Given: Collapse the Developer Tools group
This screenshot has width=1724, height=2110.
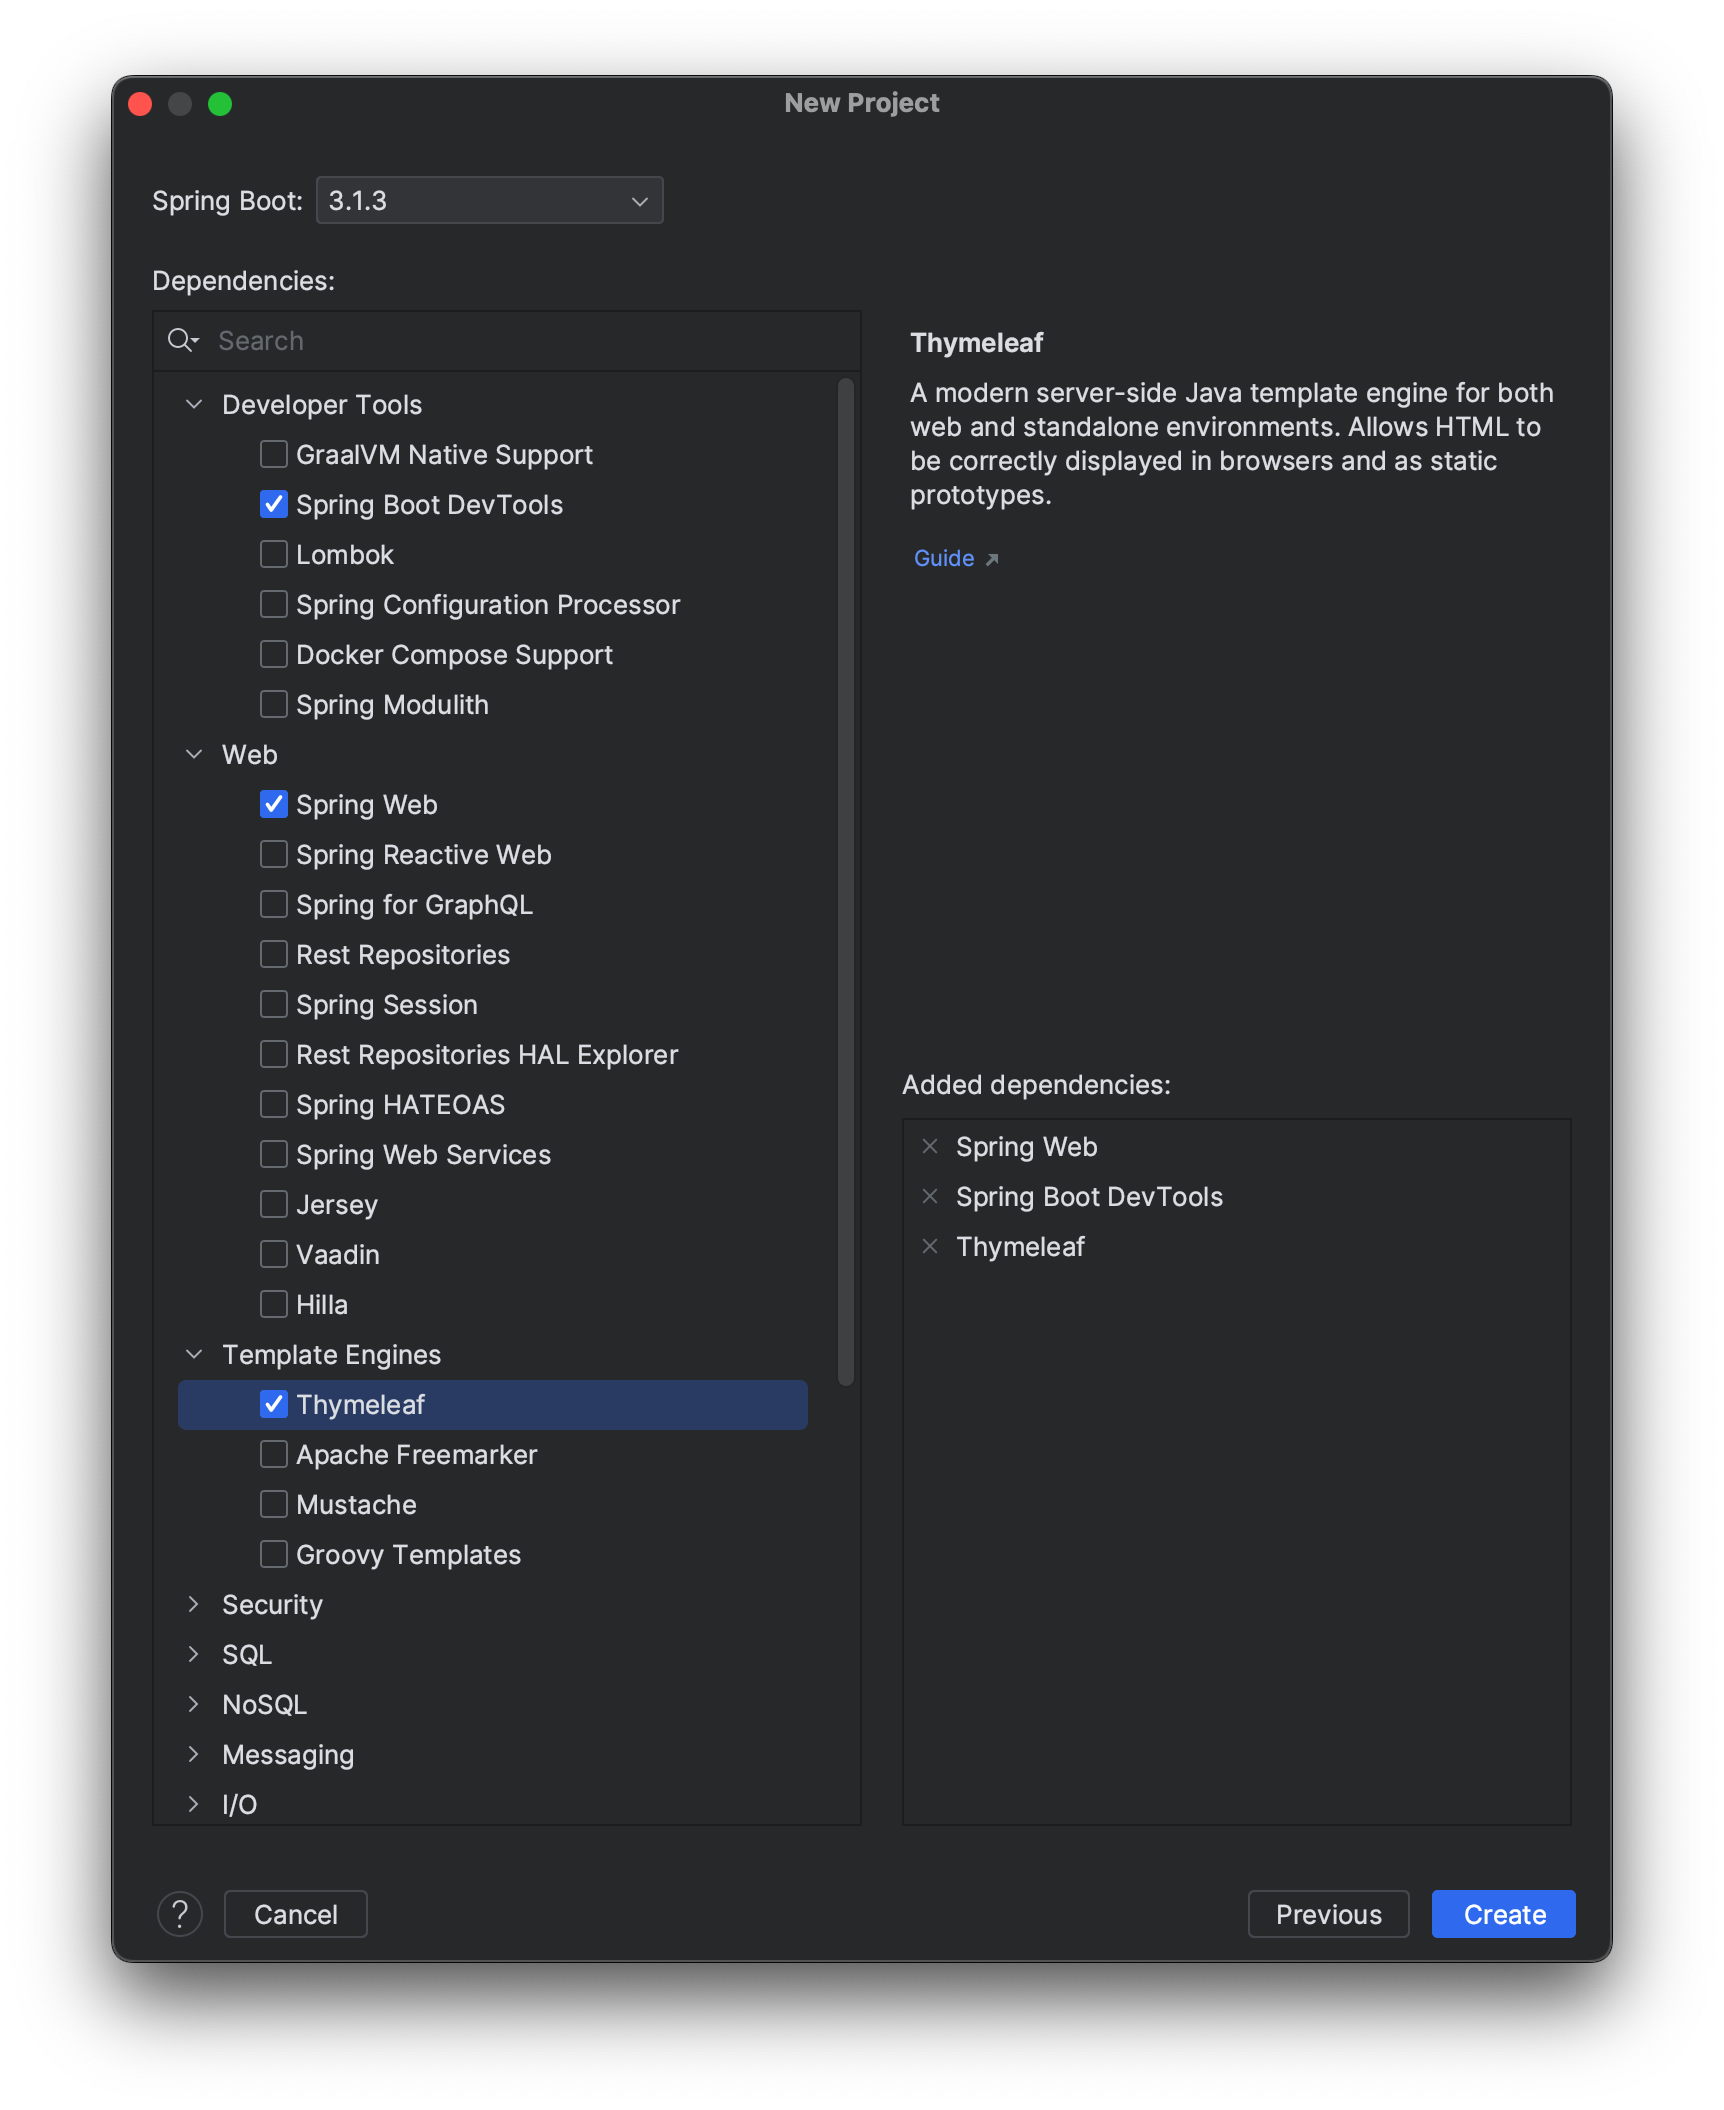Looking at the screenshot, I should 194,404.
